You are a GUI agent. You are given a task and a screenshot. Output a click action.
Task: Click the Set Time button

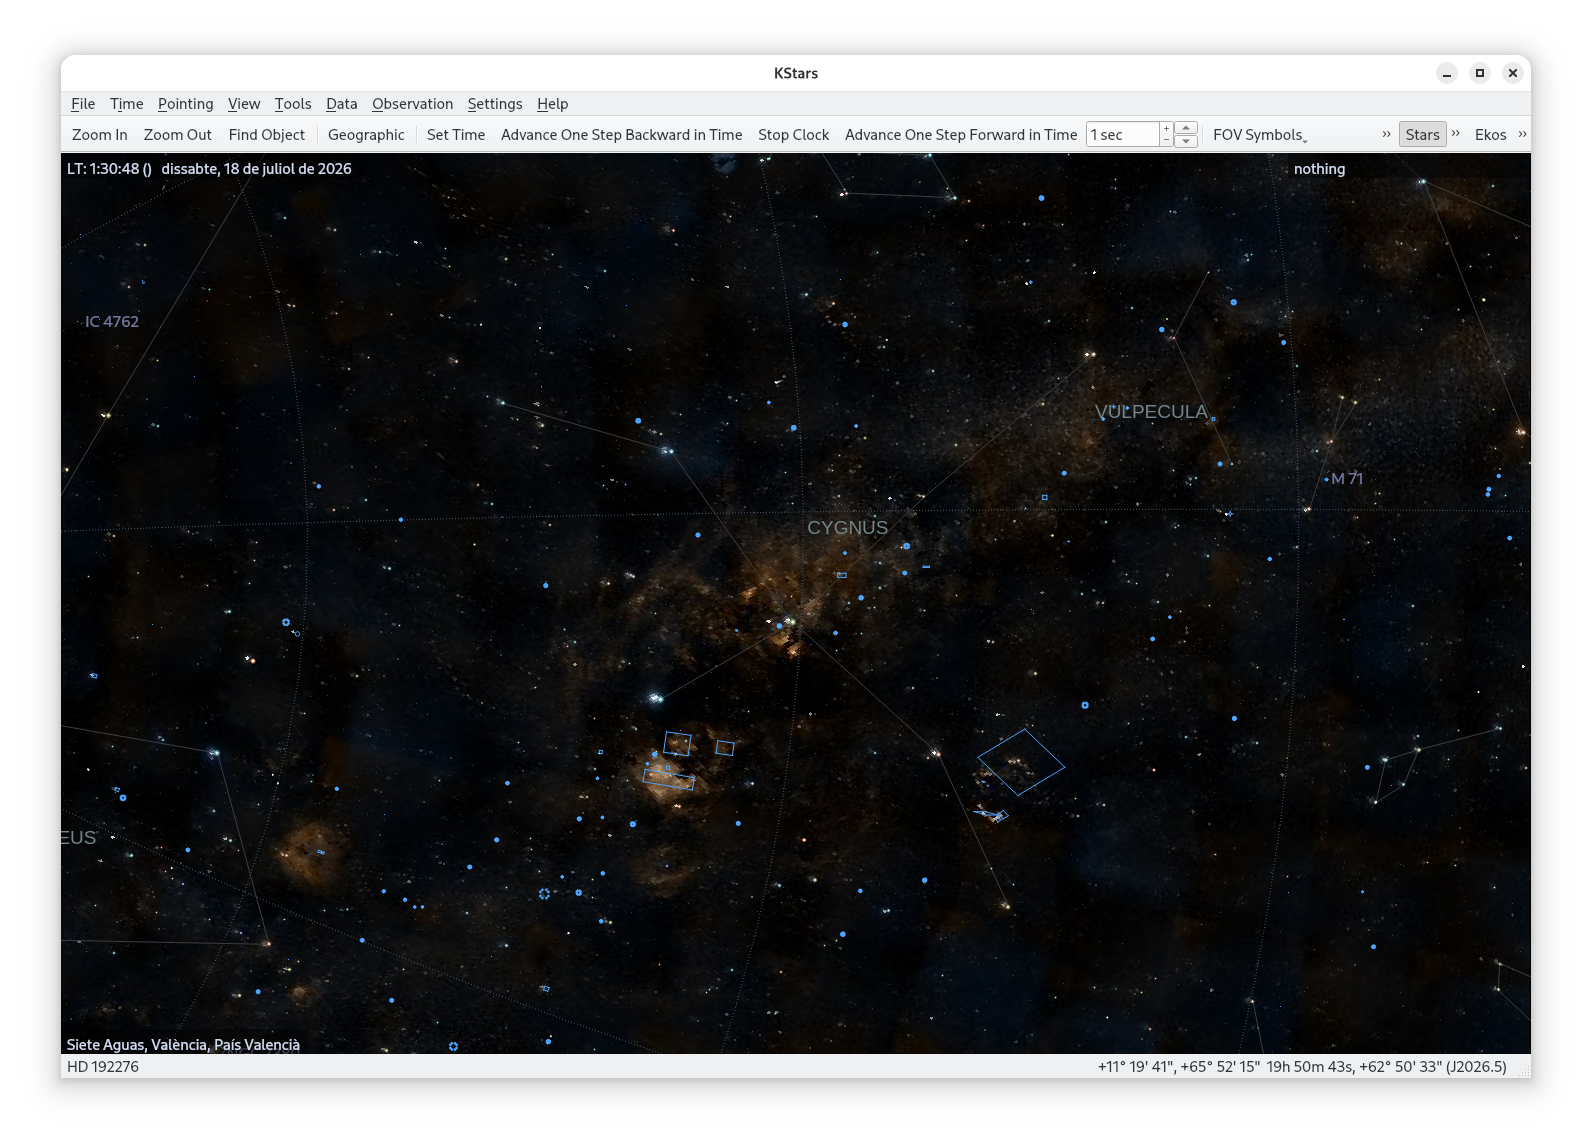[x=456, y=135]
